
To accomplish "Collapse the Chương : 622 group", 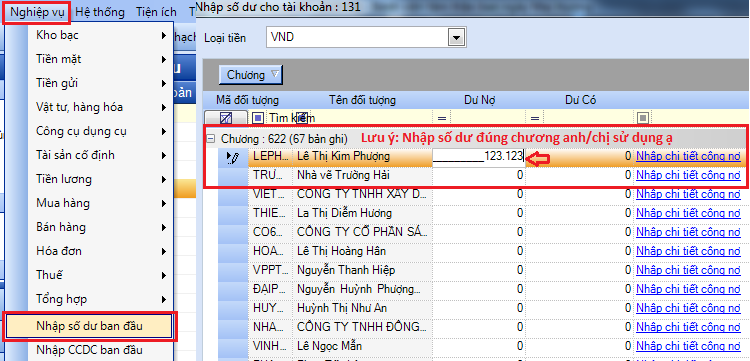I will tap(210, 139).
